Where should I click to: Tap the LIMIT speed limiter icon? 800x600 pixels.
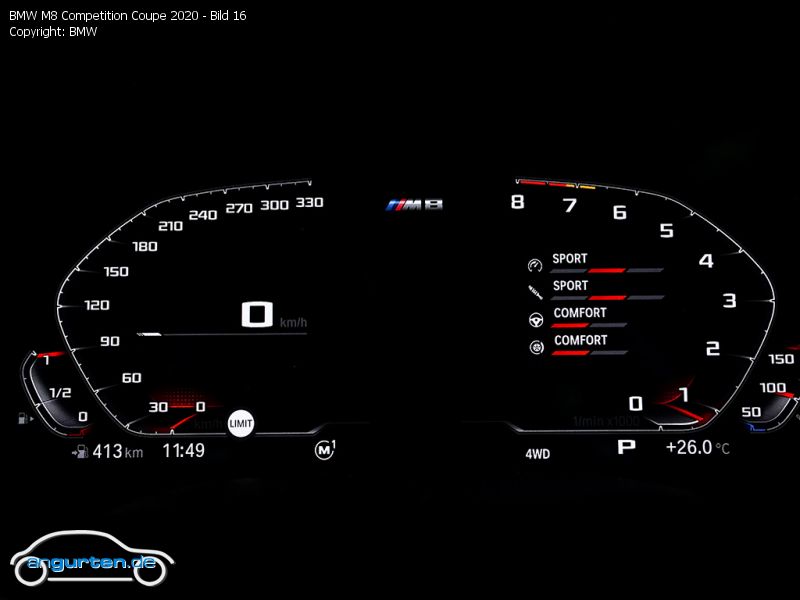click(x=240, y=423)
